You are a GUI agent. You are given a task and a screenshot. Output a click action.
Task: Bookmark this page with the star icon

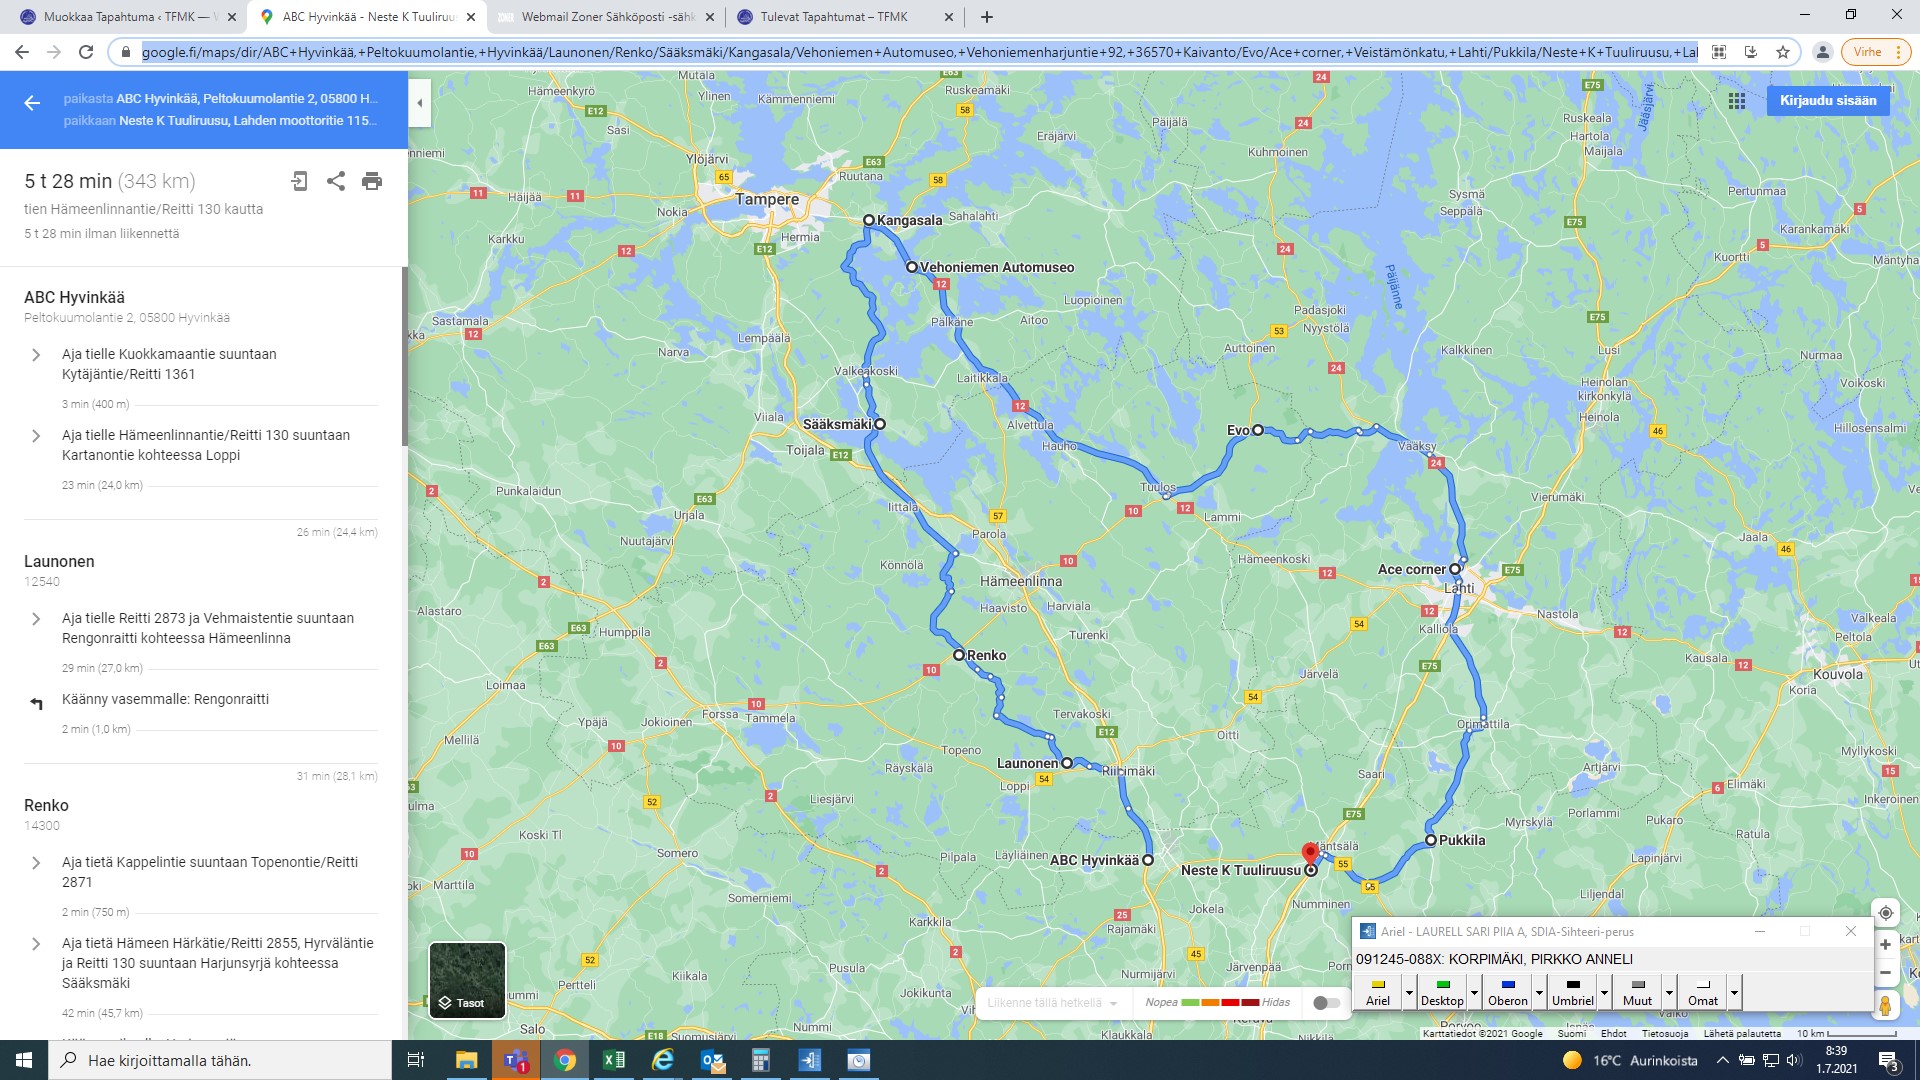coord(1783,52)
